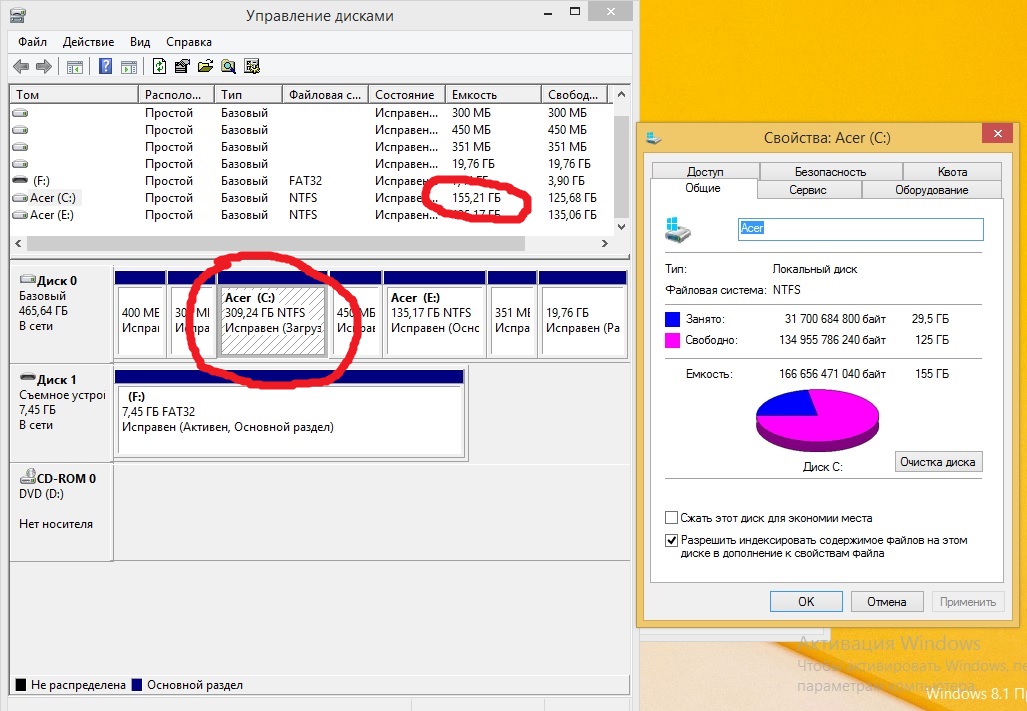Uncheck allow indexing files checkbox
This screenshot has height=711, width=1027.
pos(672,540)
